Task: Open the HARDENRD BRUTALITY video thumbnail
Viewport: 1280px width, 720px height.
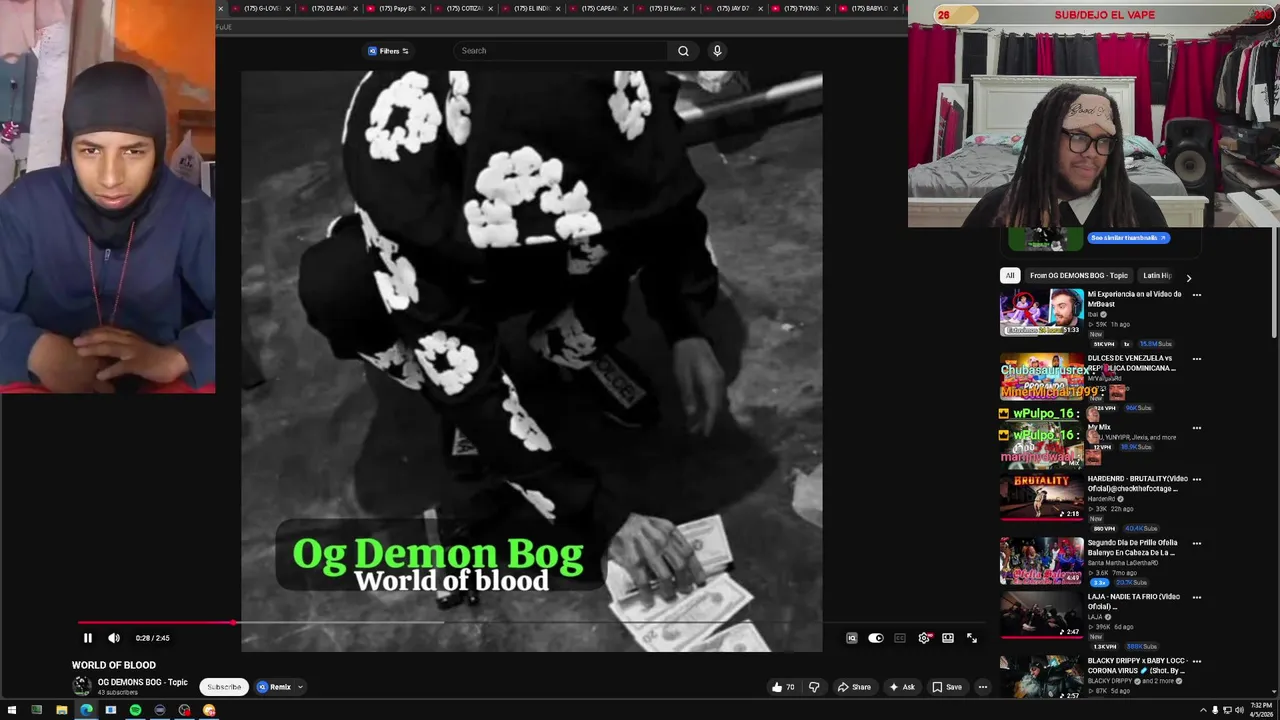Action: (1041, 496)
